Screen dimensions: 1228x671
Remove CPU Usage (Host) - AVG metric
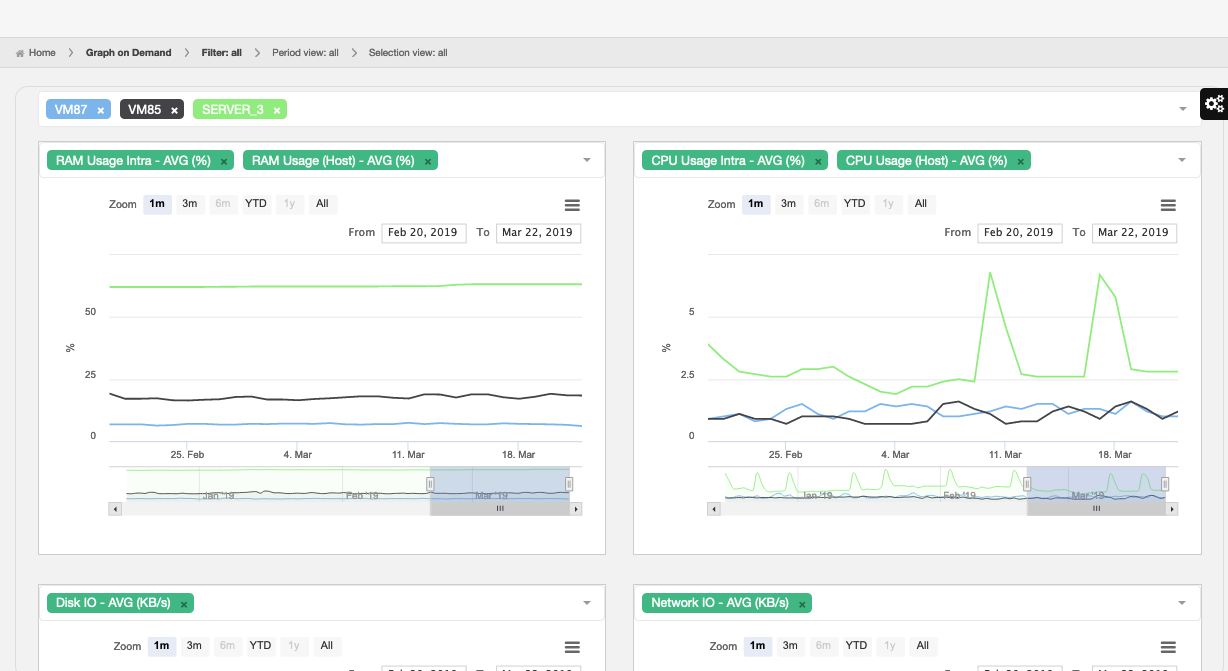coord(1021,161)
